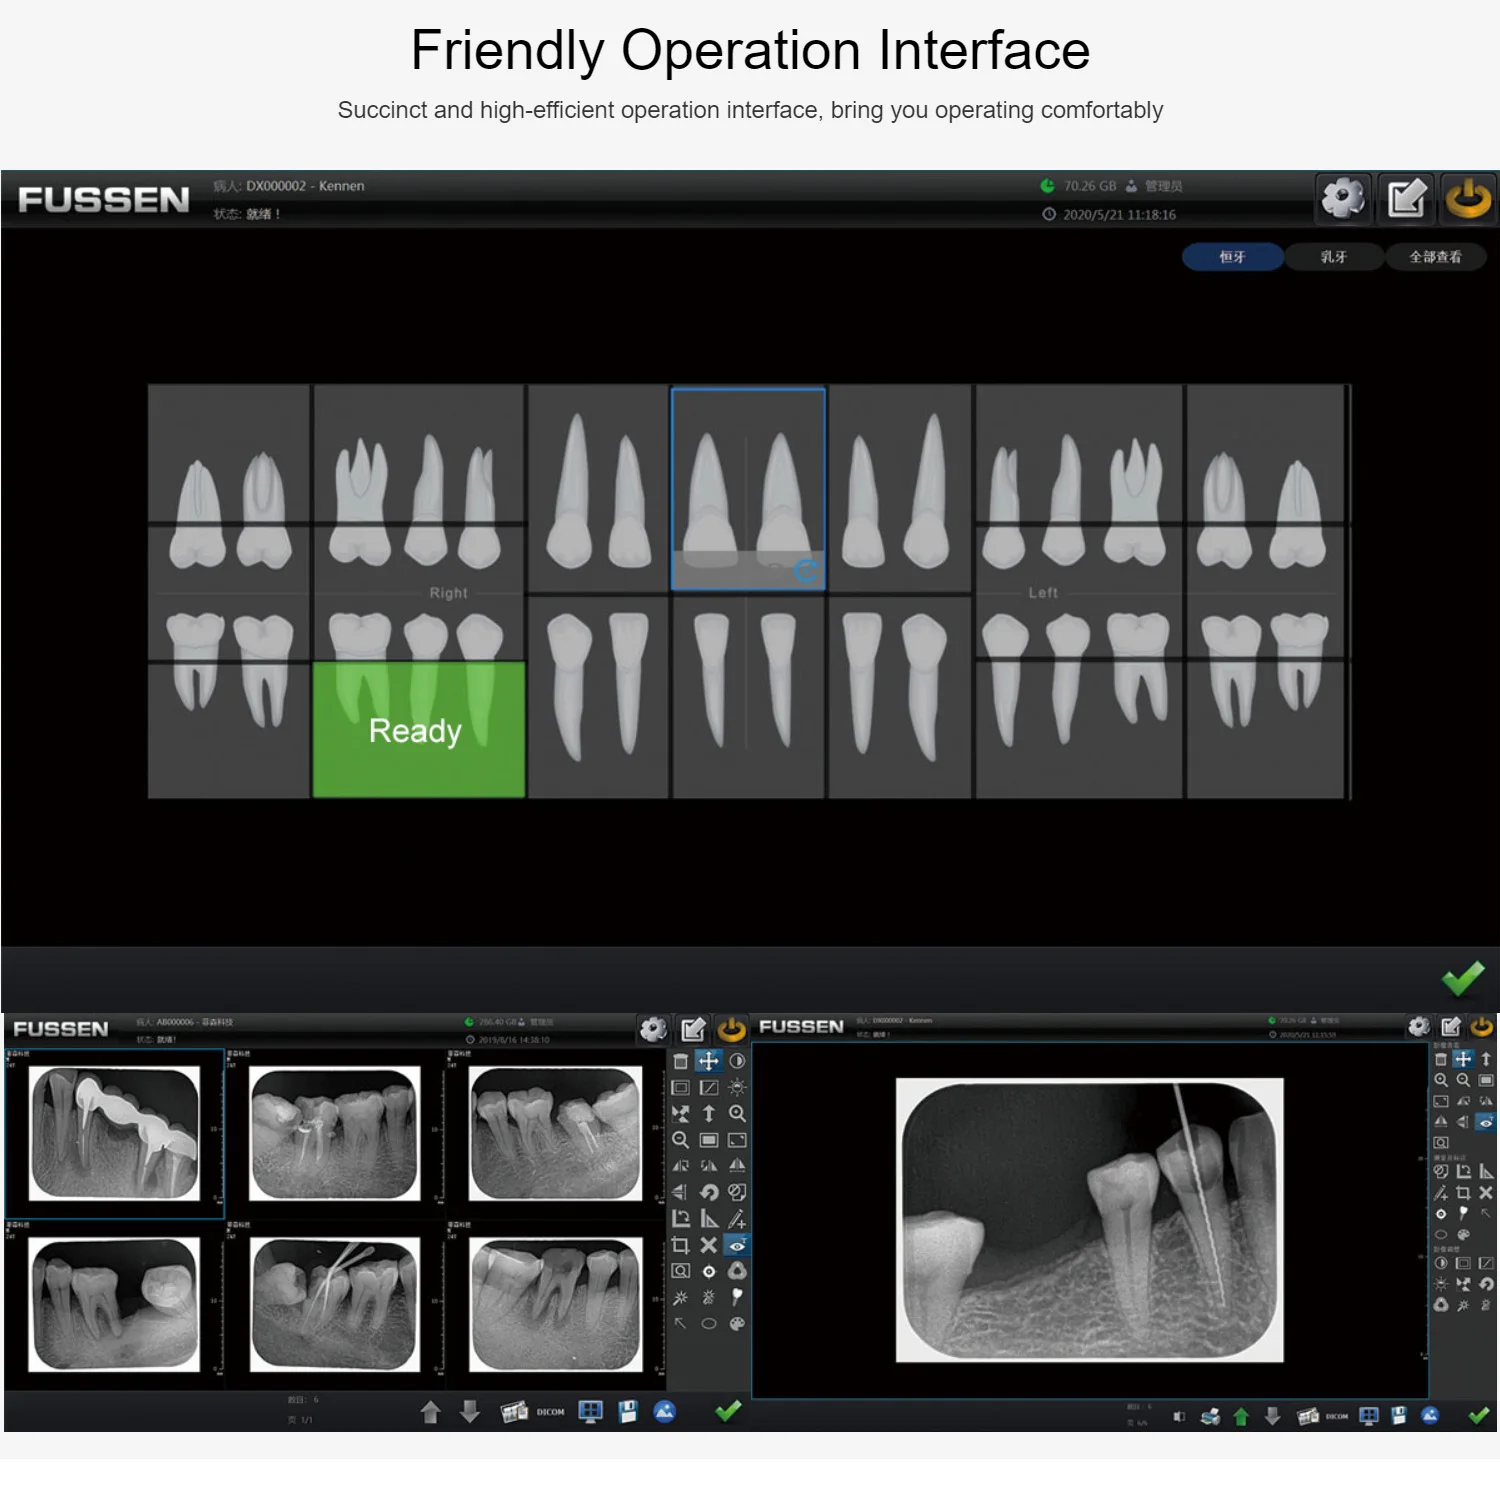Confirm with the large green checkmark, top window
This screenshot has height=1500, width=1500.
pyautogui.click(x=1462, y=978)
